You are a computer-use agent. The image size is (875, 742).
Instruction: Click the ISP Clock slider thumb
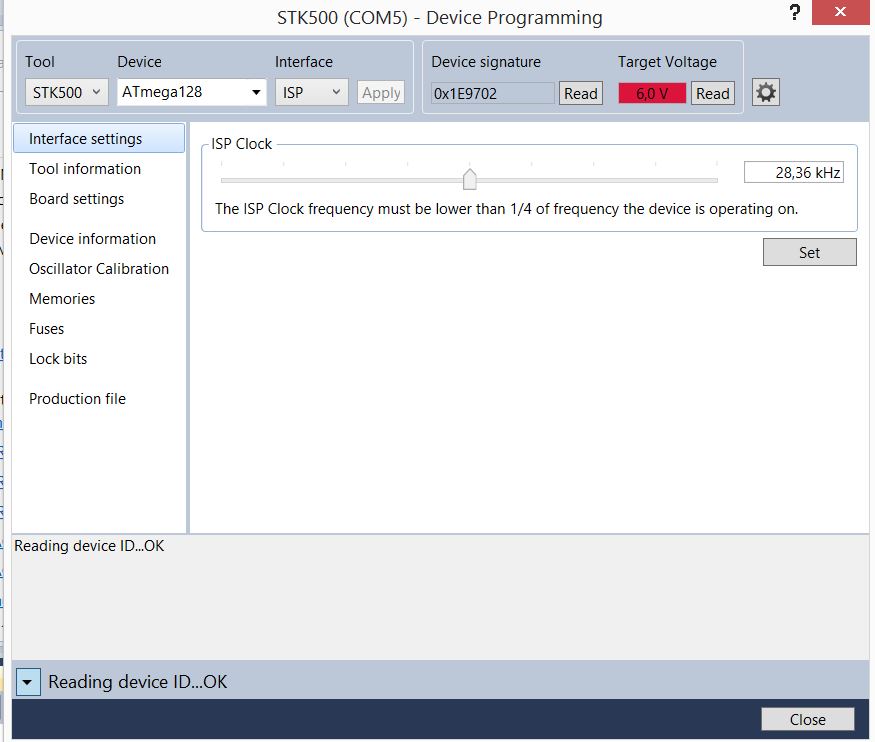(469, 179)
